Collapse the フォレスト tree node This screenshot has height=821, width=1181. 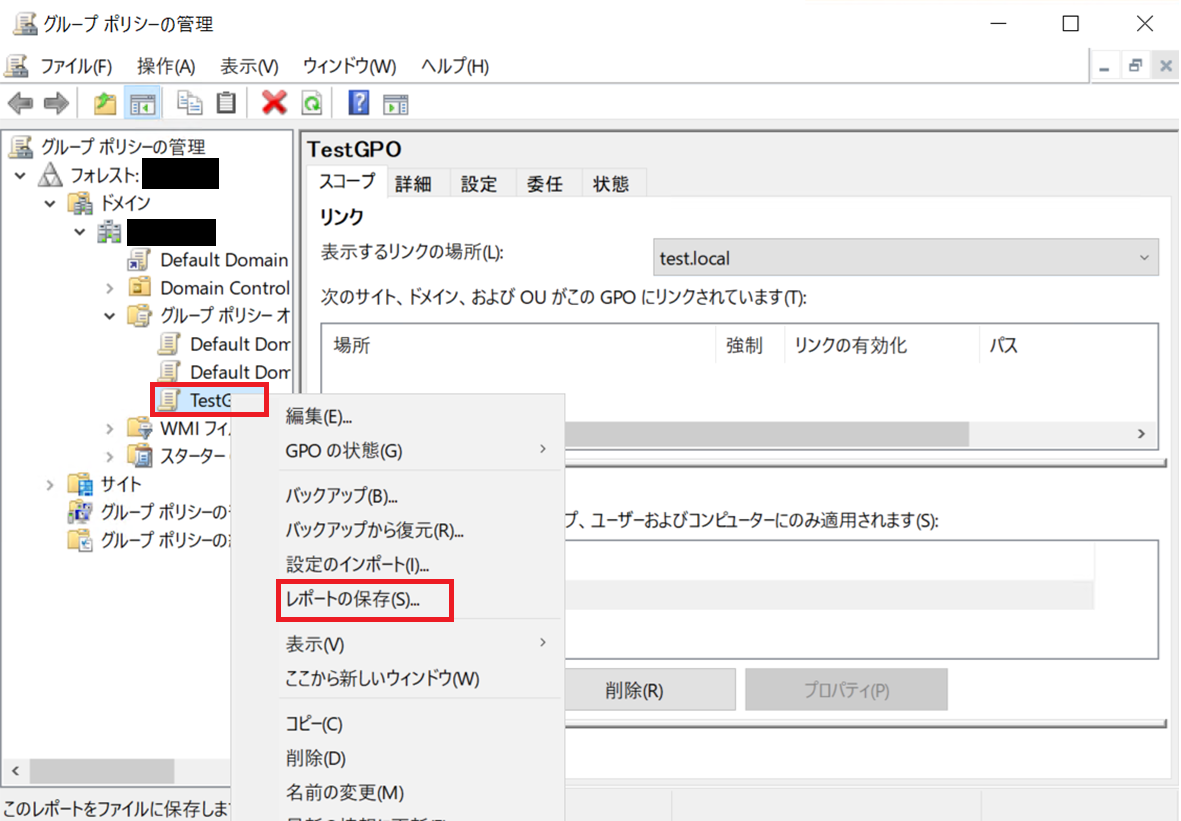click(20, 175)
